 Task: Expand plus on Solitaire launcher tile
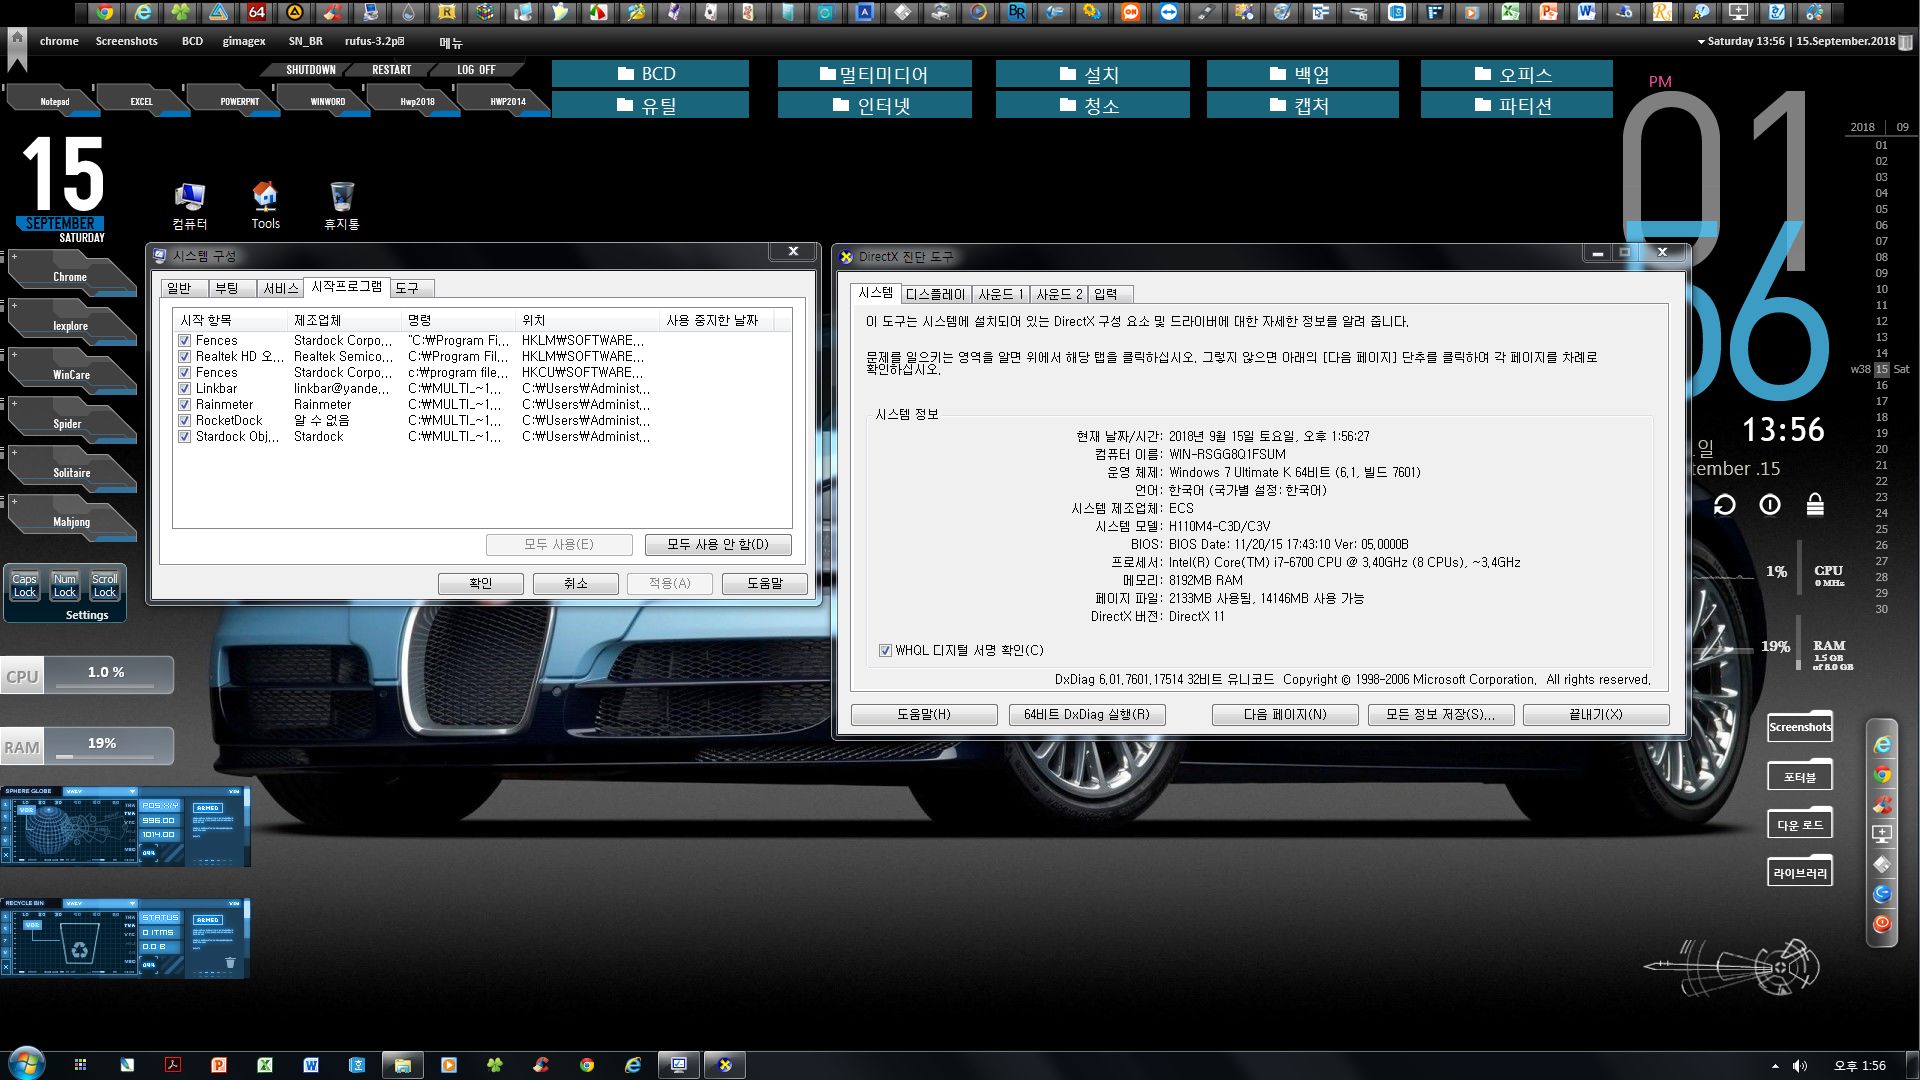click(14, 453)
